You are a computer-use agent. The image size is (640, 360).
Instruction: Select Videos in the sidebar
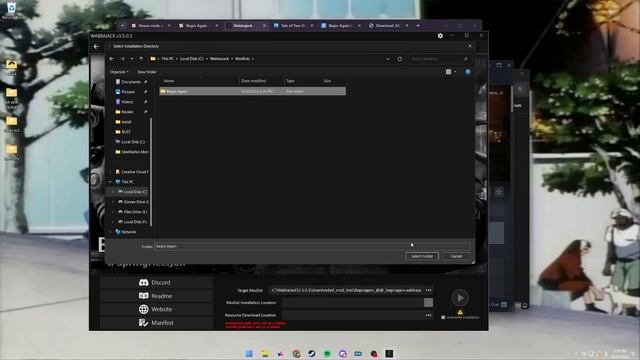(127, 102)
